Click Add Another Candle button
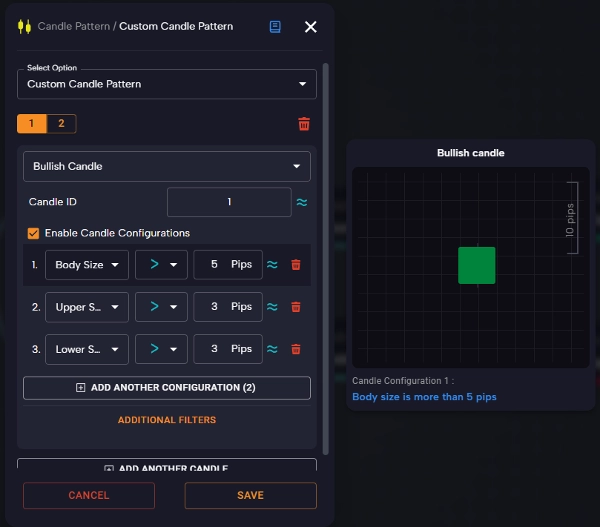This screenshot has width=600, height=527. (167, 465)
